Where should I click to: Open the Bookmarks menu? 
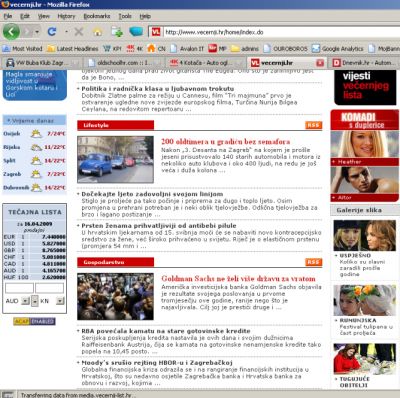(97, 16)
